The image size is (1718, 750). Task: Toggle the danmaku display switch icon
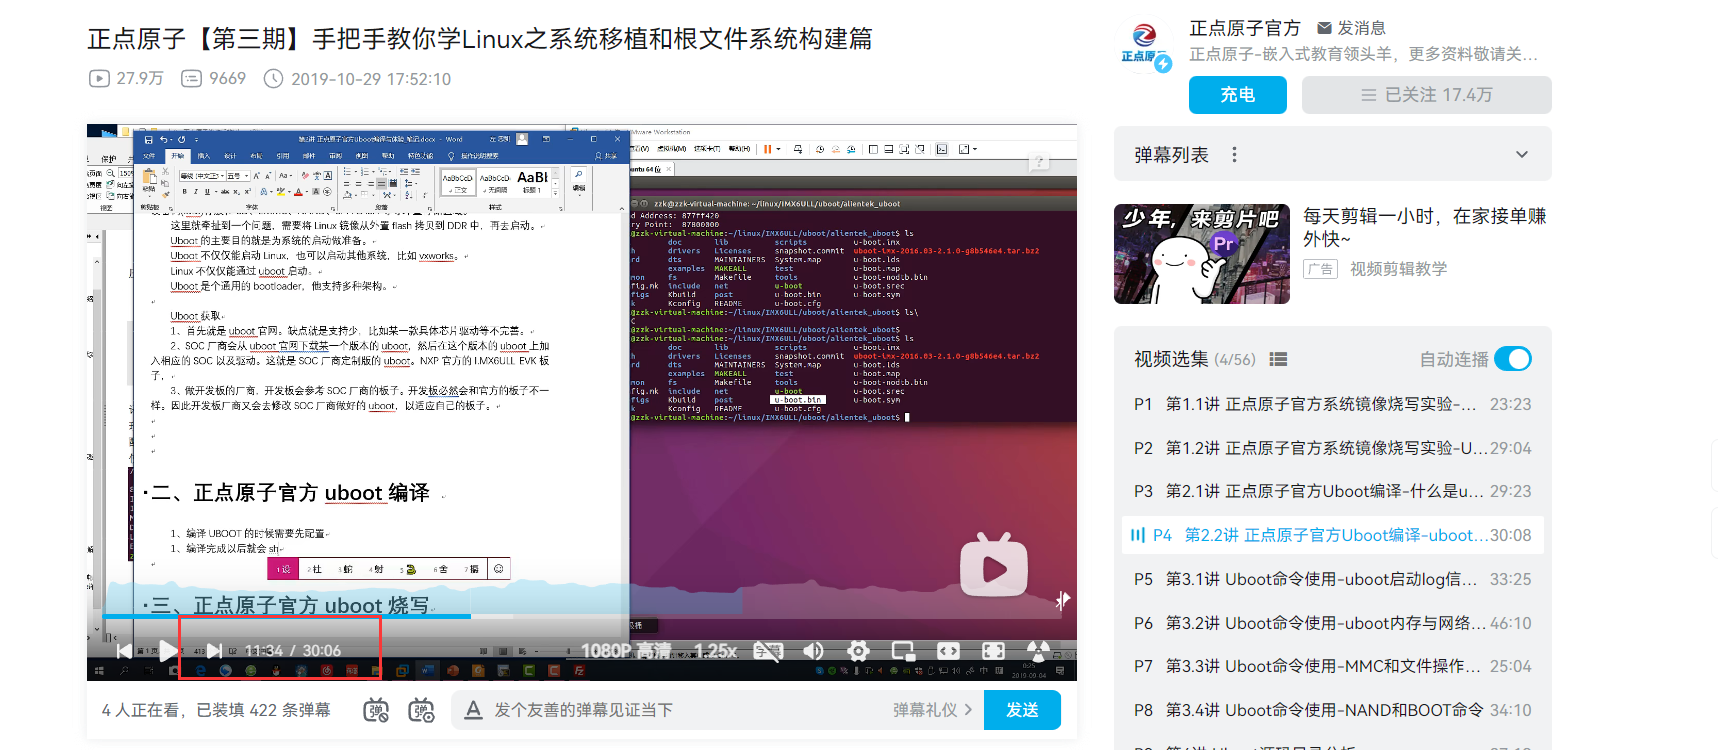click(375, 710)
